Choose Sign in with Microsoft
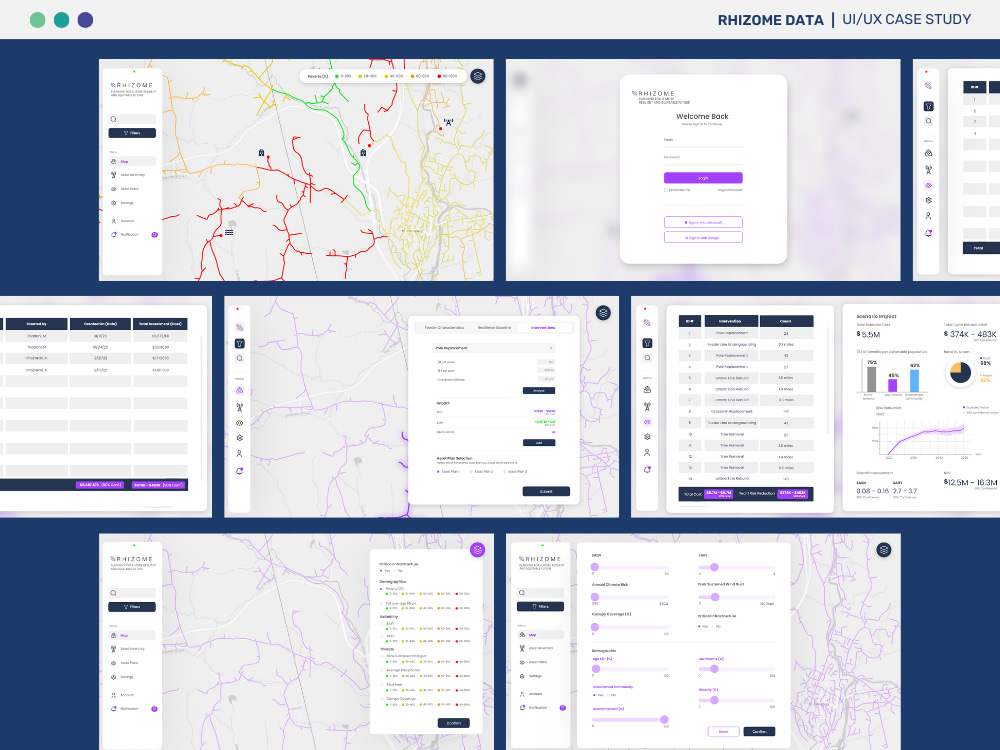 coord(703,222)
